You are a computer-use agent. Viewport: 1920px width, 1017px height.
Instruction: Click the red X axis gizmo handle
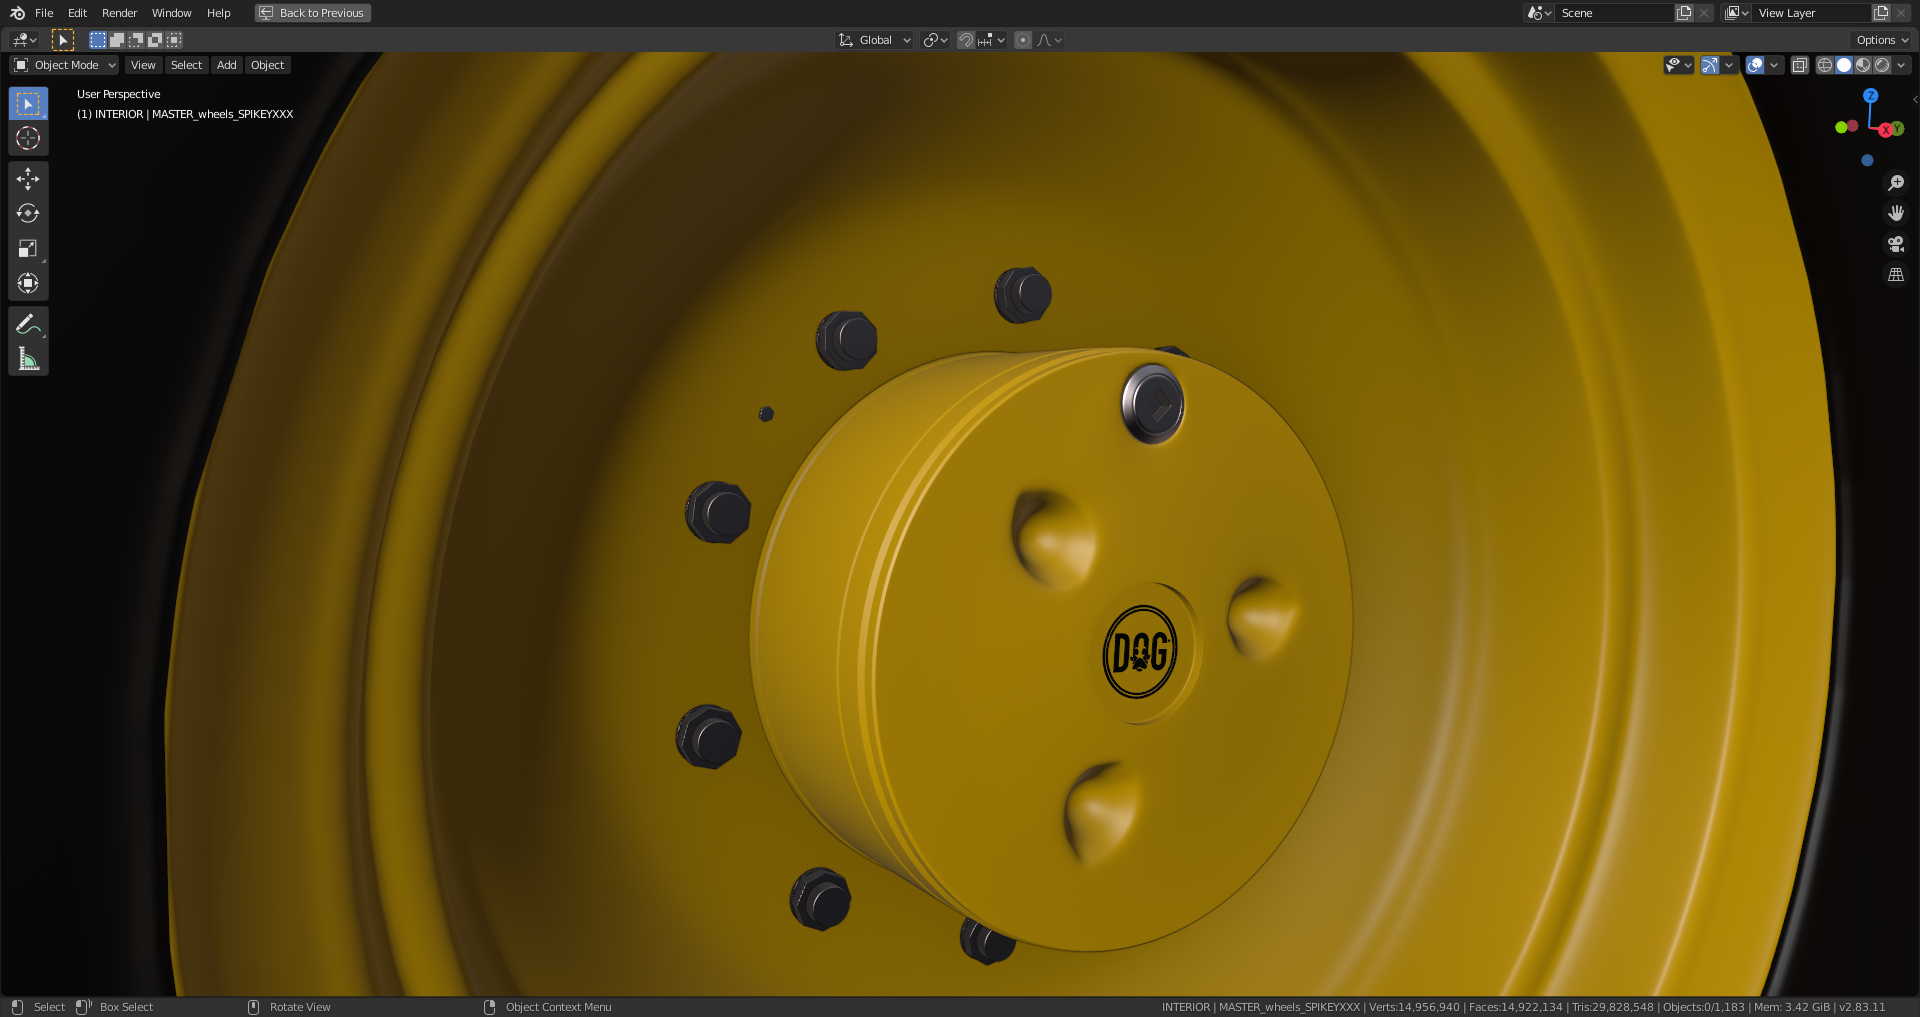coord(1885,130)
